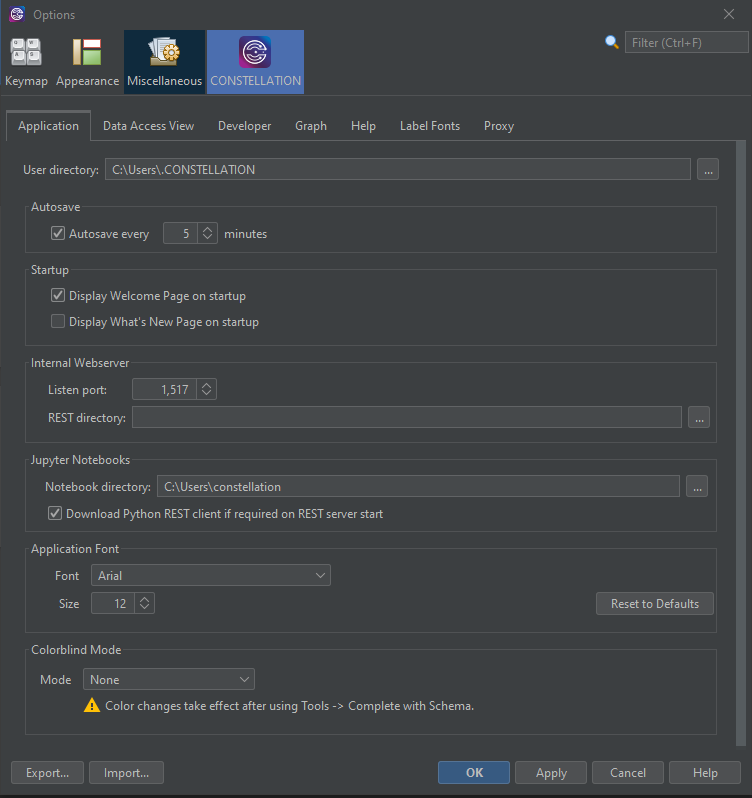Switch to the Help tab
The image size is (752, 798).
tap(363, 126)
